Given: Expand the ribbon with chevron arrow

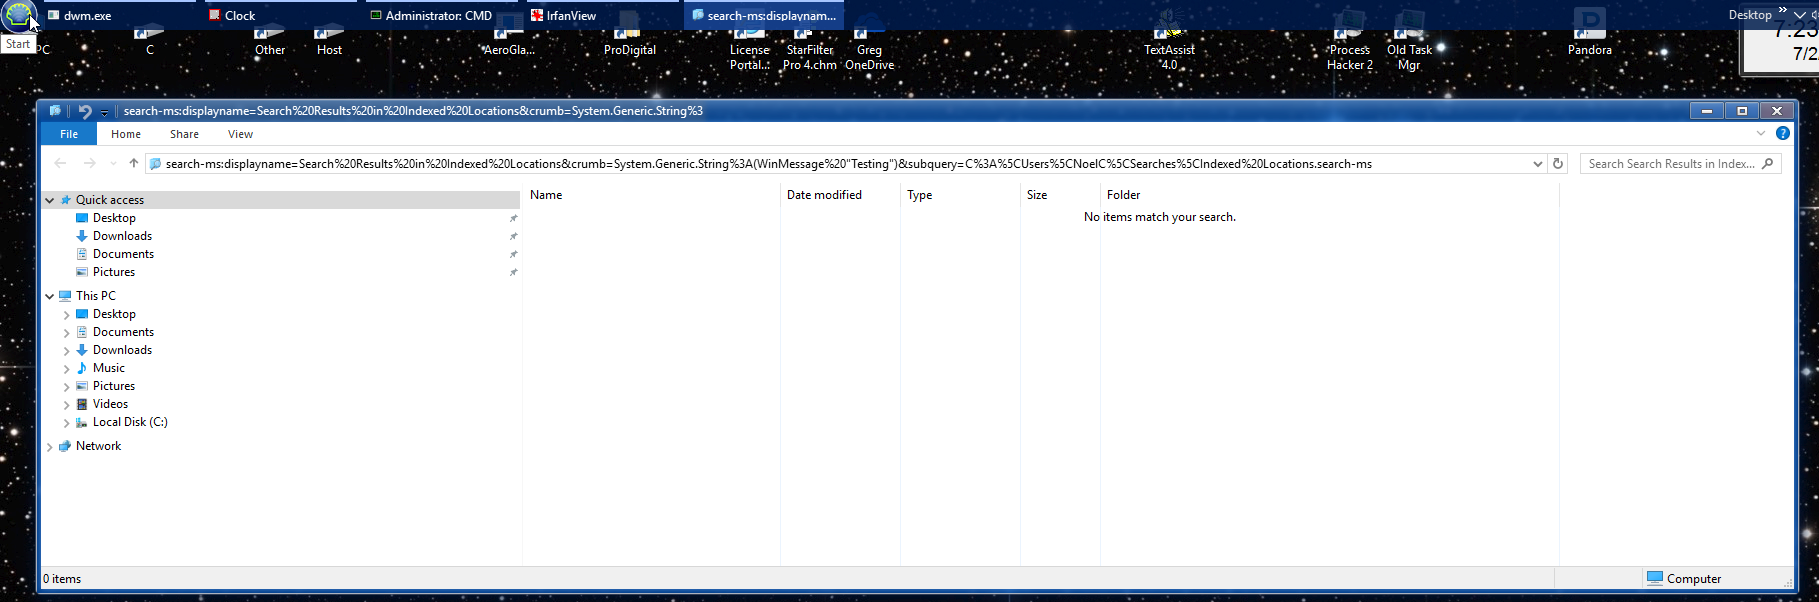Looking at the screenshot, I should point(1760,134).
